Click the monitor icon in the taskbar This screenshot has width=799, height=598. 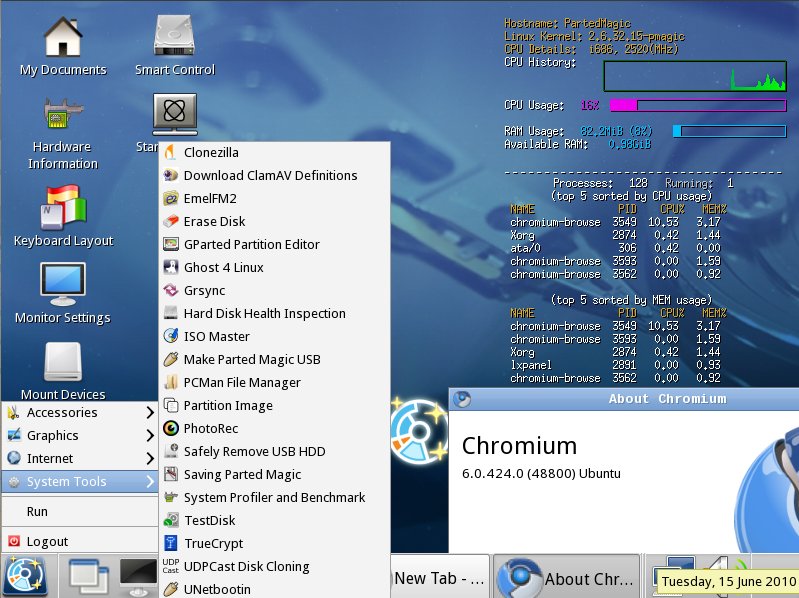138,577
